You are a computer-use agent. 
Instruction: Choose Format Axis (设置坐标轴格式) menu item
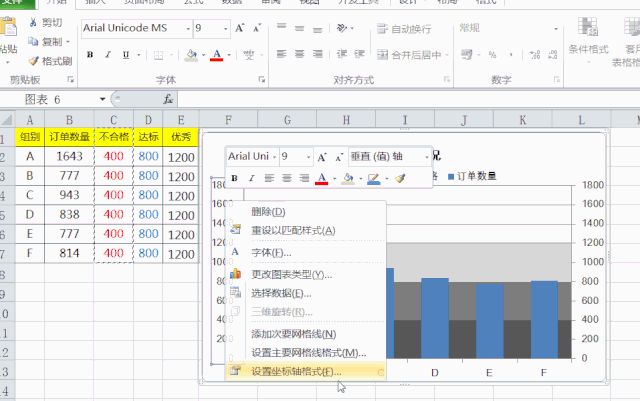[305, 371]
